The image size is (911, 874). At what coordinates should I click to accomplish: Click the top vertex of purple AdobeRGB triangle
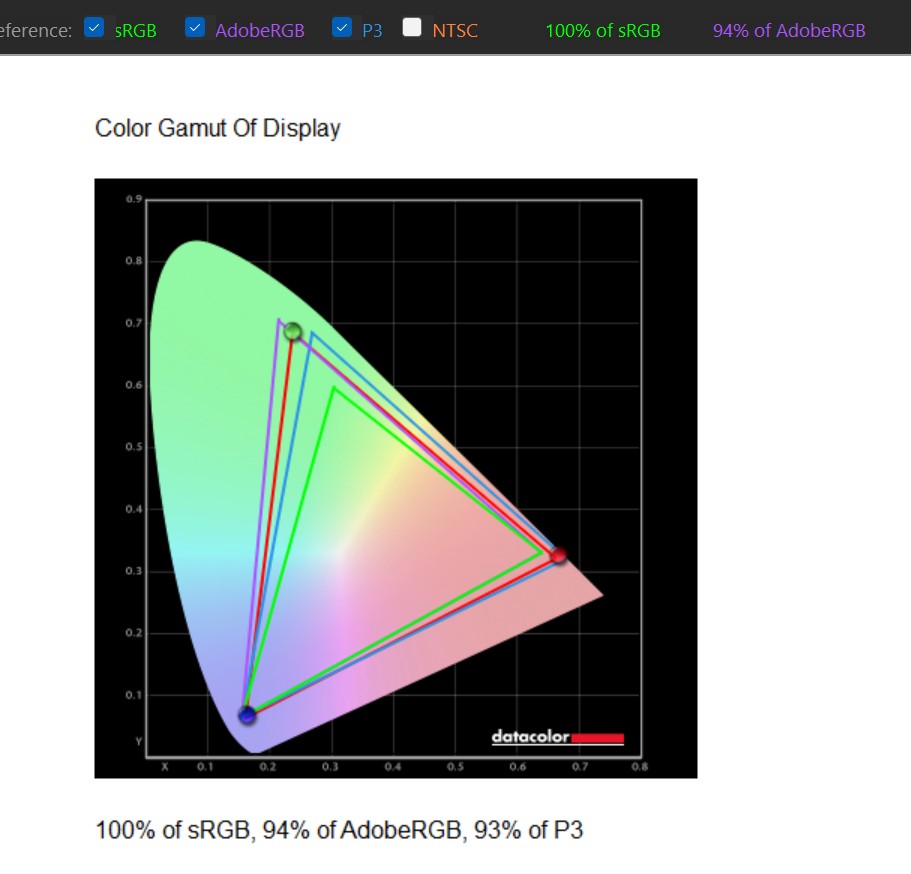(279, 319)
